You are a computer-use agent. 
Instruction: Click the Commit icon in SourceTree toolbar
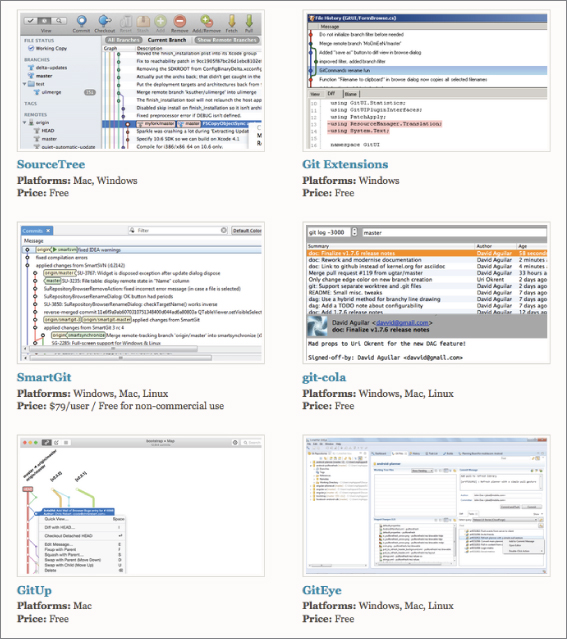pyautogui.click(x=82, y=21)
